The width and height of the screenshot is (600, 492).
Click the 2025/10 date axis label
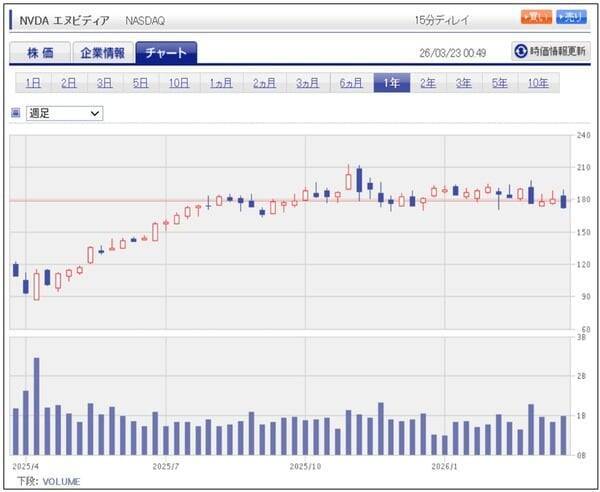(305, 466)
